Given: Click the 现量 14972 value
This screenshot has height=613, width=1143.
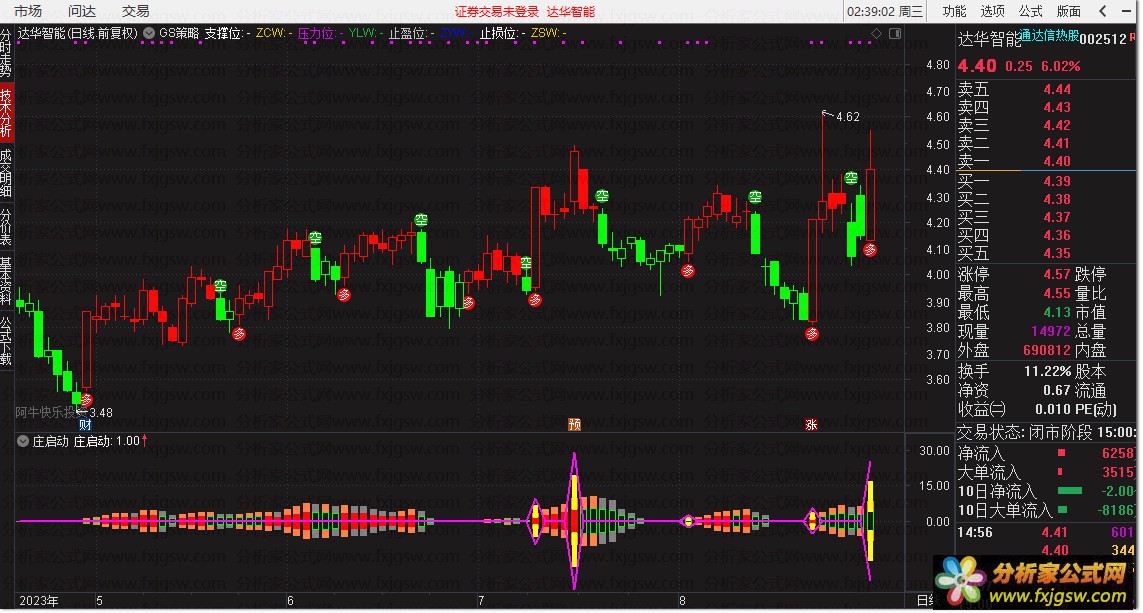Looking at the screenshot, I should point(1051,331).
